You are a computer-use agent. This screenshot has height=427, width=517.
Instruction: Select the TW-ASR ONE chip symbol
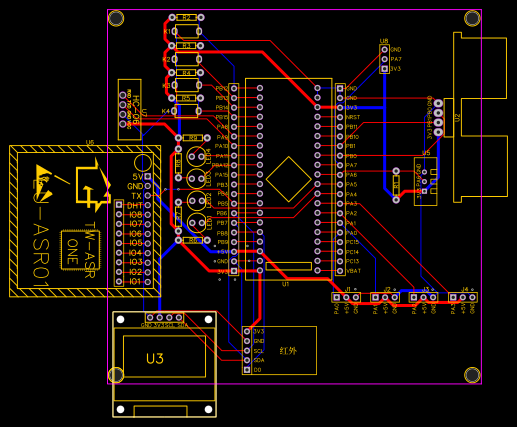(80, 250)
